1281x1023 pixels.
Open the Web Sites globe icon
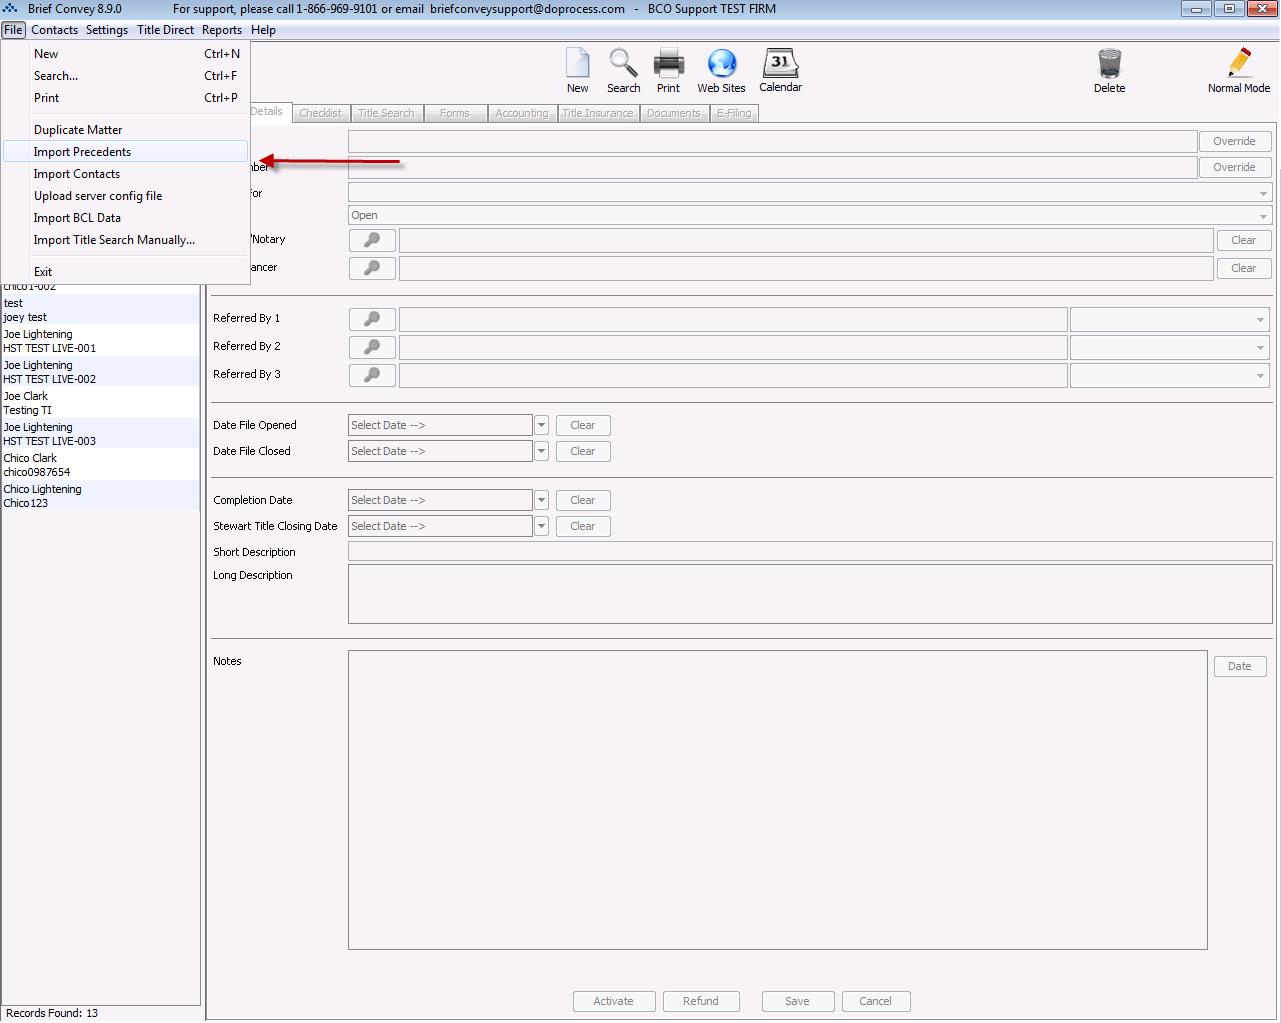[x=721, y=63]
